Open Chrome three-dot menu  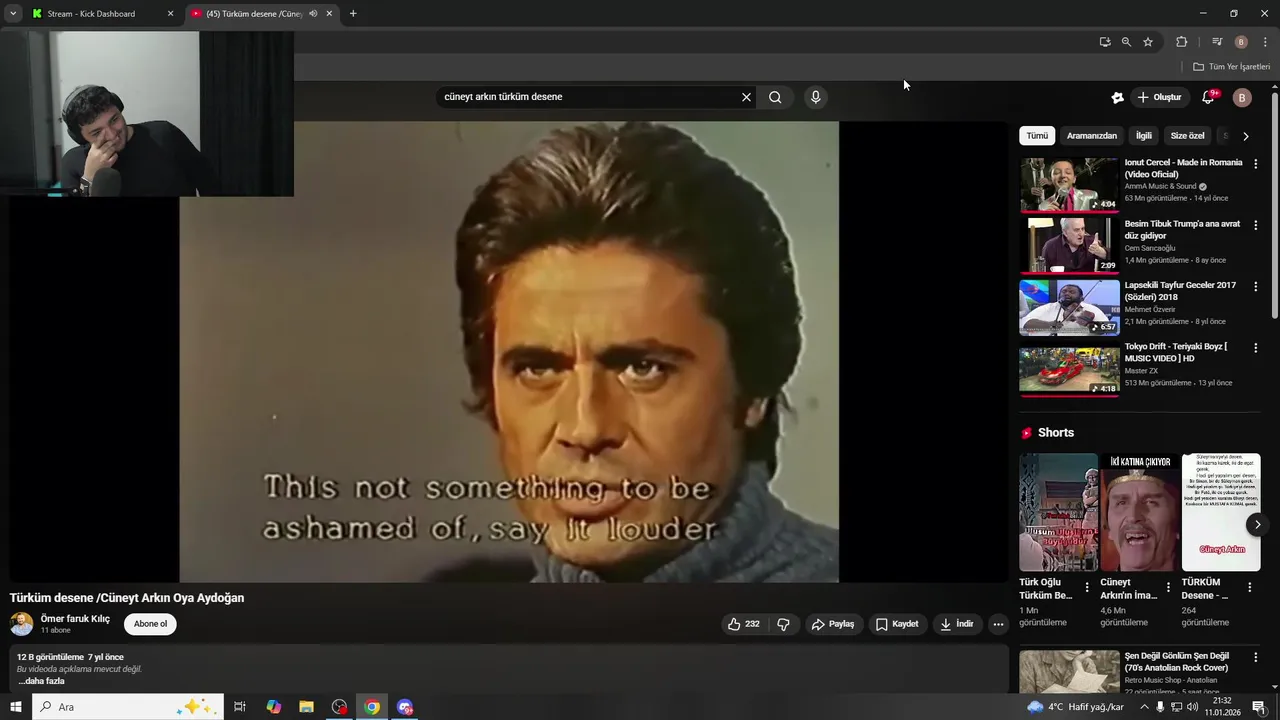point(1265,42)
